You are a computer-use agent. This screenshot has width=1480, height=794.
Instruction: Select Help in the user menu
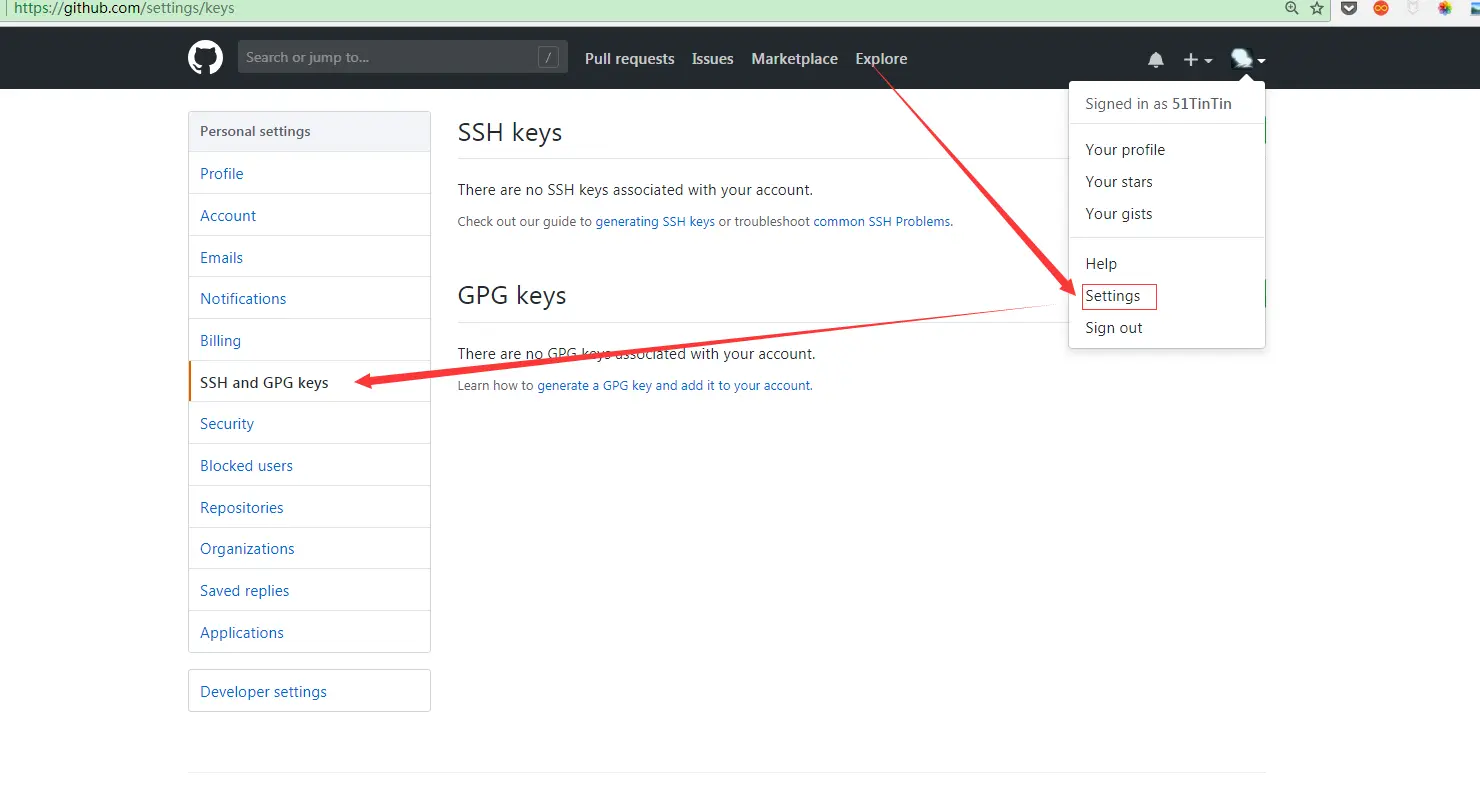(x=1167, y=264)
